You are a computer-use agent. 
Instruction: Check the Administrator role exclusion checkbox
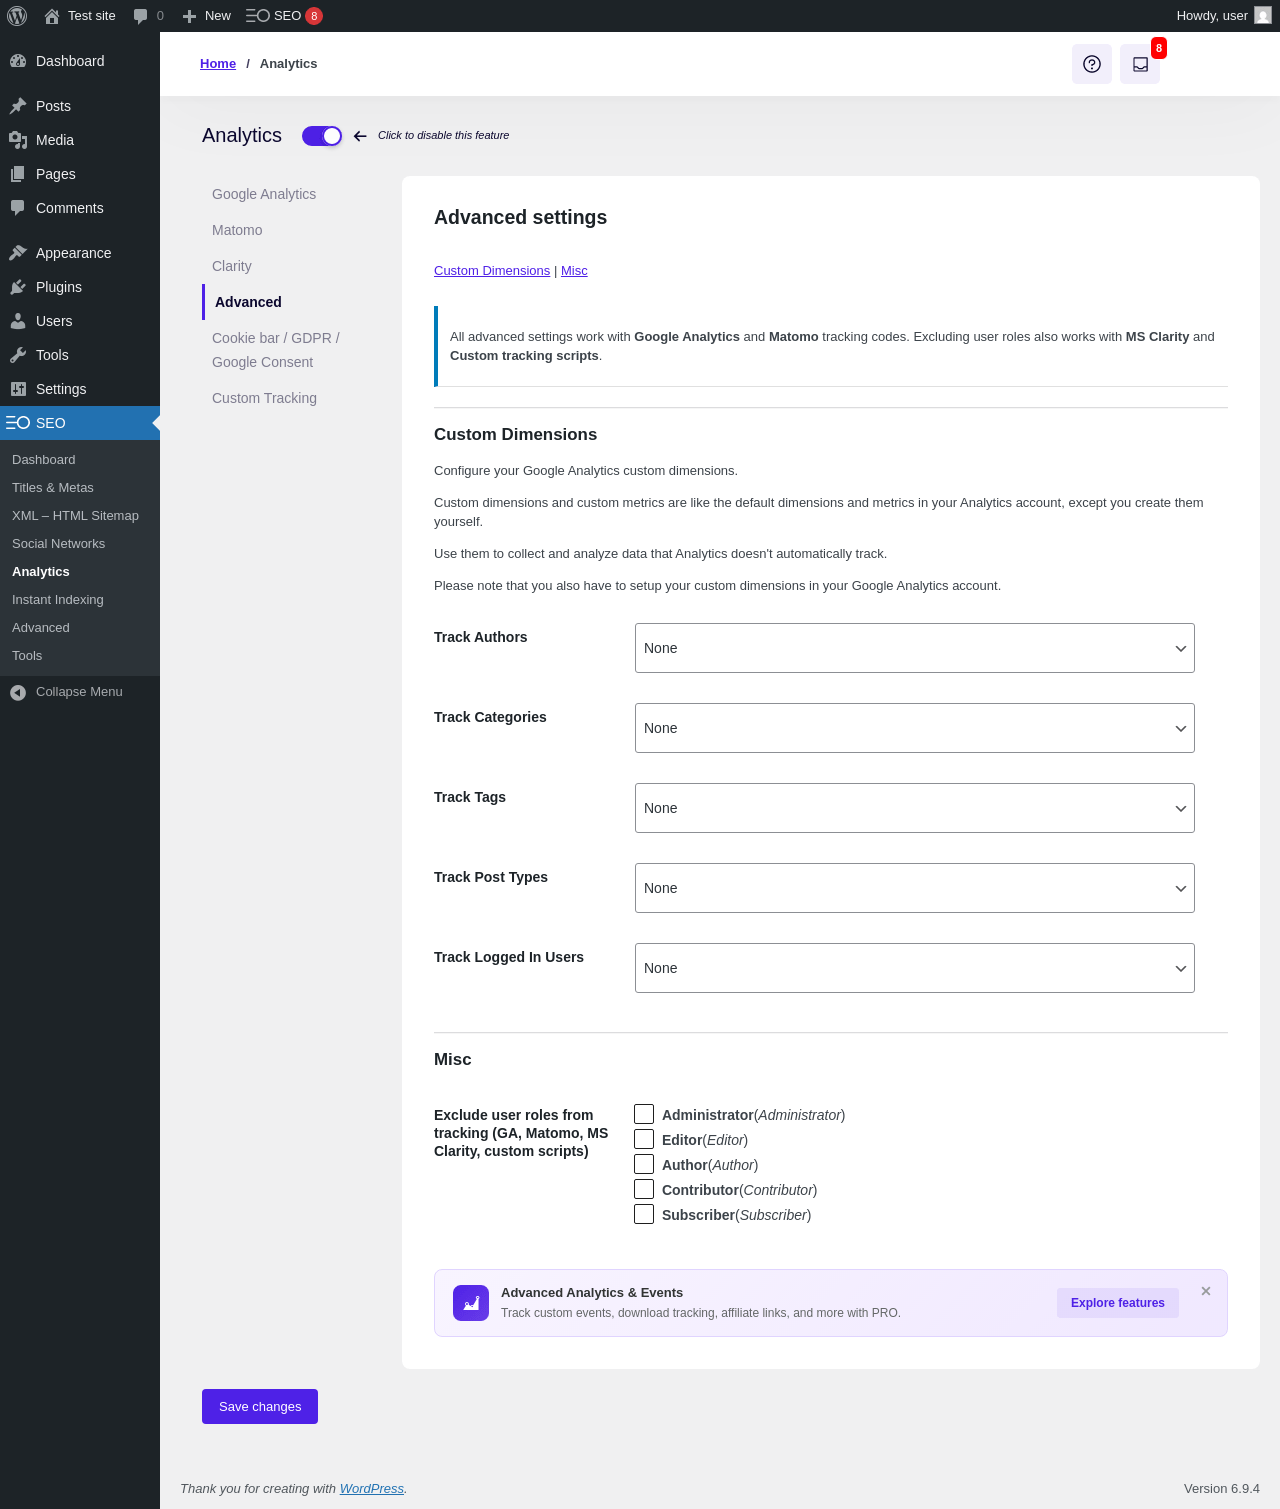pos(644,1114)
